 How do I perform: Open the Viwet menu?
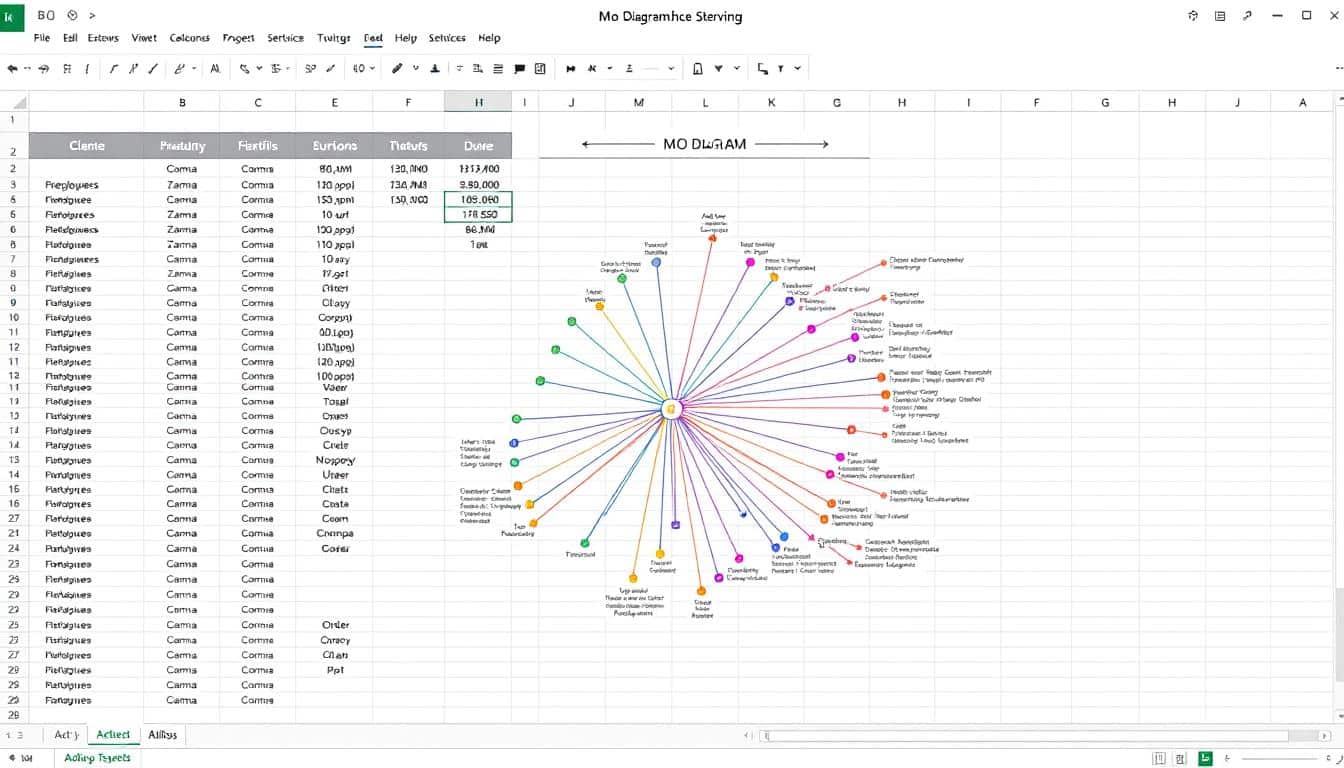144,38
